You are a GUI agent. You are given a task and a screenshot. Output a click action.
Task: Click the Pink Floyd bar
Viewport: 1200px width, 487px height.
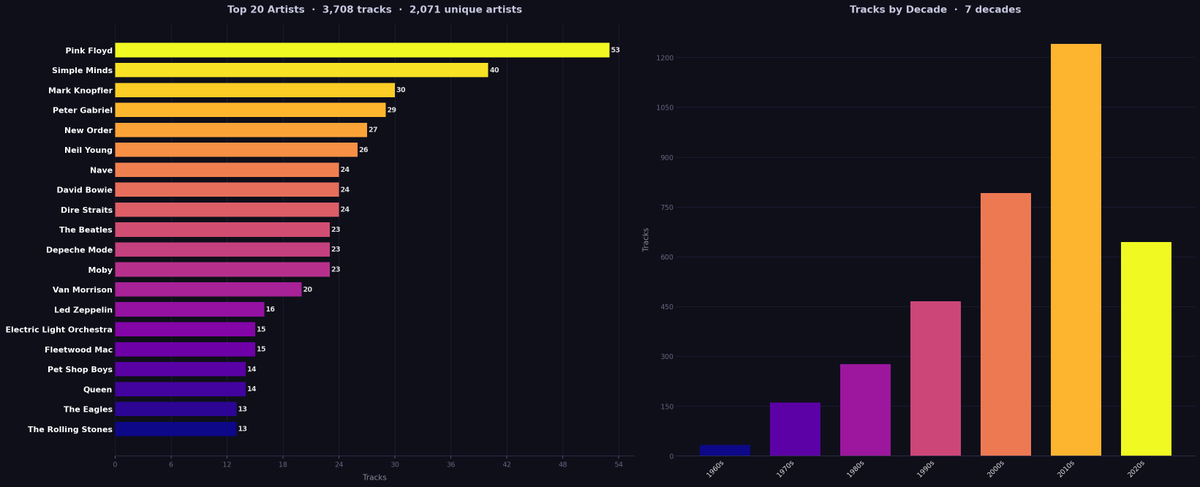pyautogui.click(x=362, y=50)
